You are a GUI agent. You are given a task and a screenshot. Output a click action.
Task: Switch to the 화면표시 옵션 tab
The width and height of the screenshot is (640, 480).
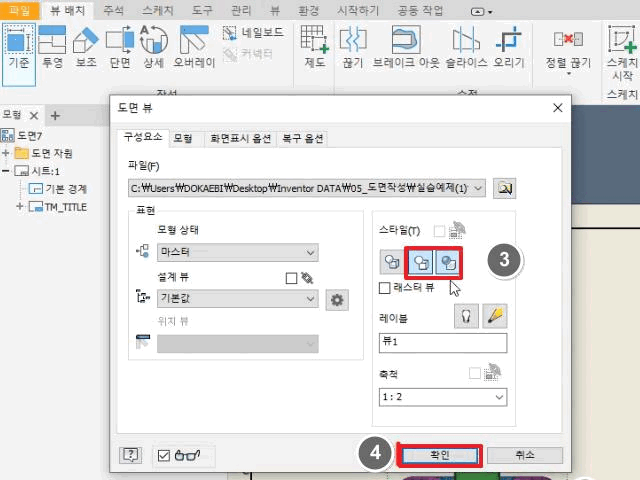[x=240, y=138]
